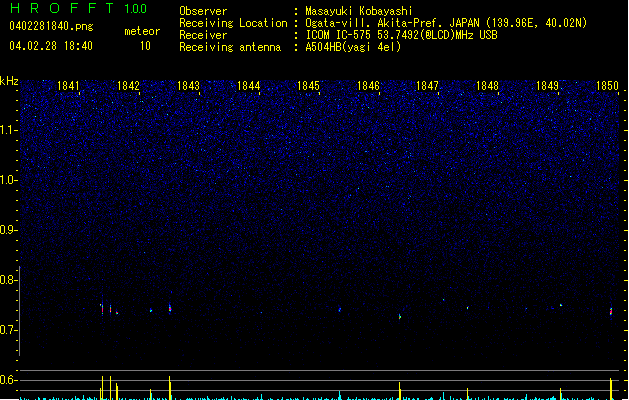Click the Receiver field label
Screen dimensions: 629x400
(203, 35)
